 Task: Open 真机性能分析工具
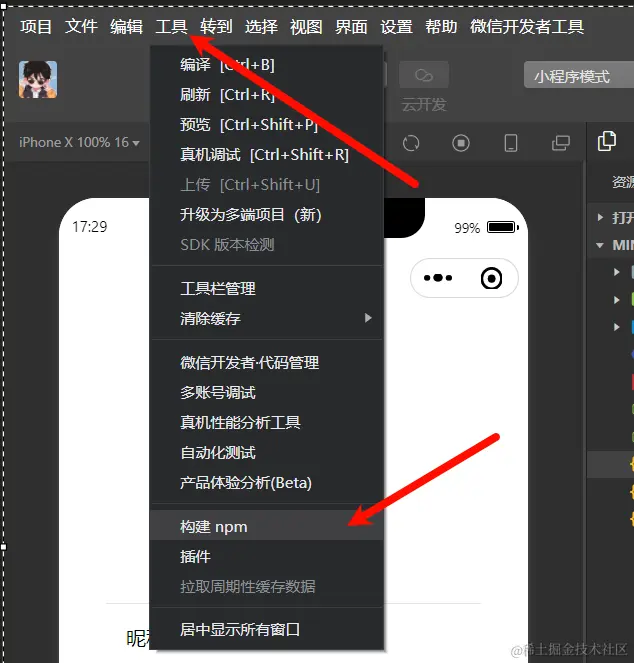point(266,422)
